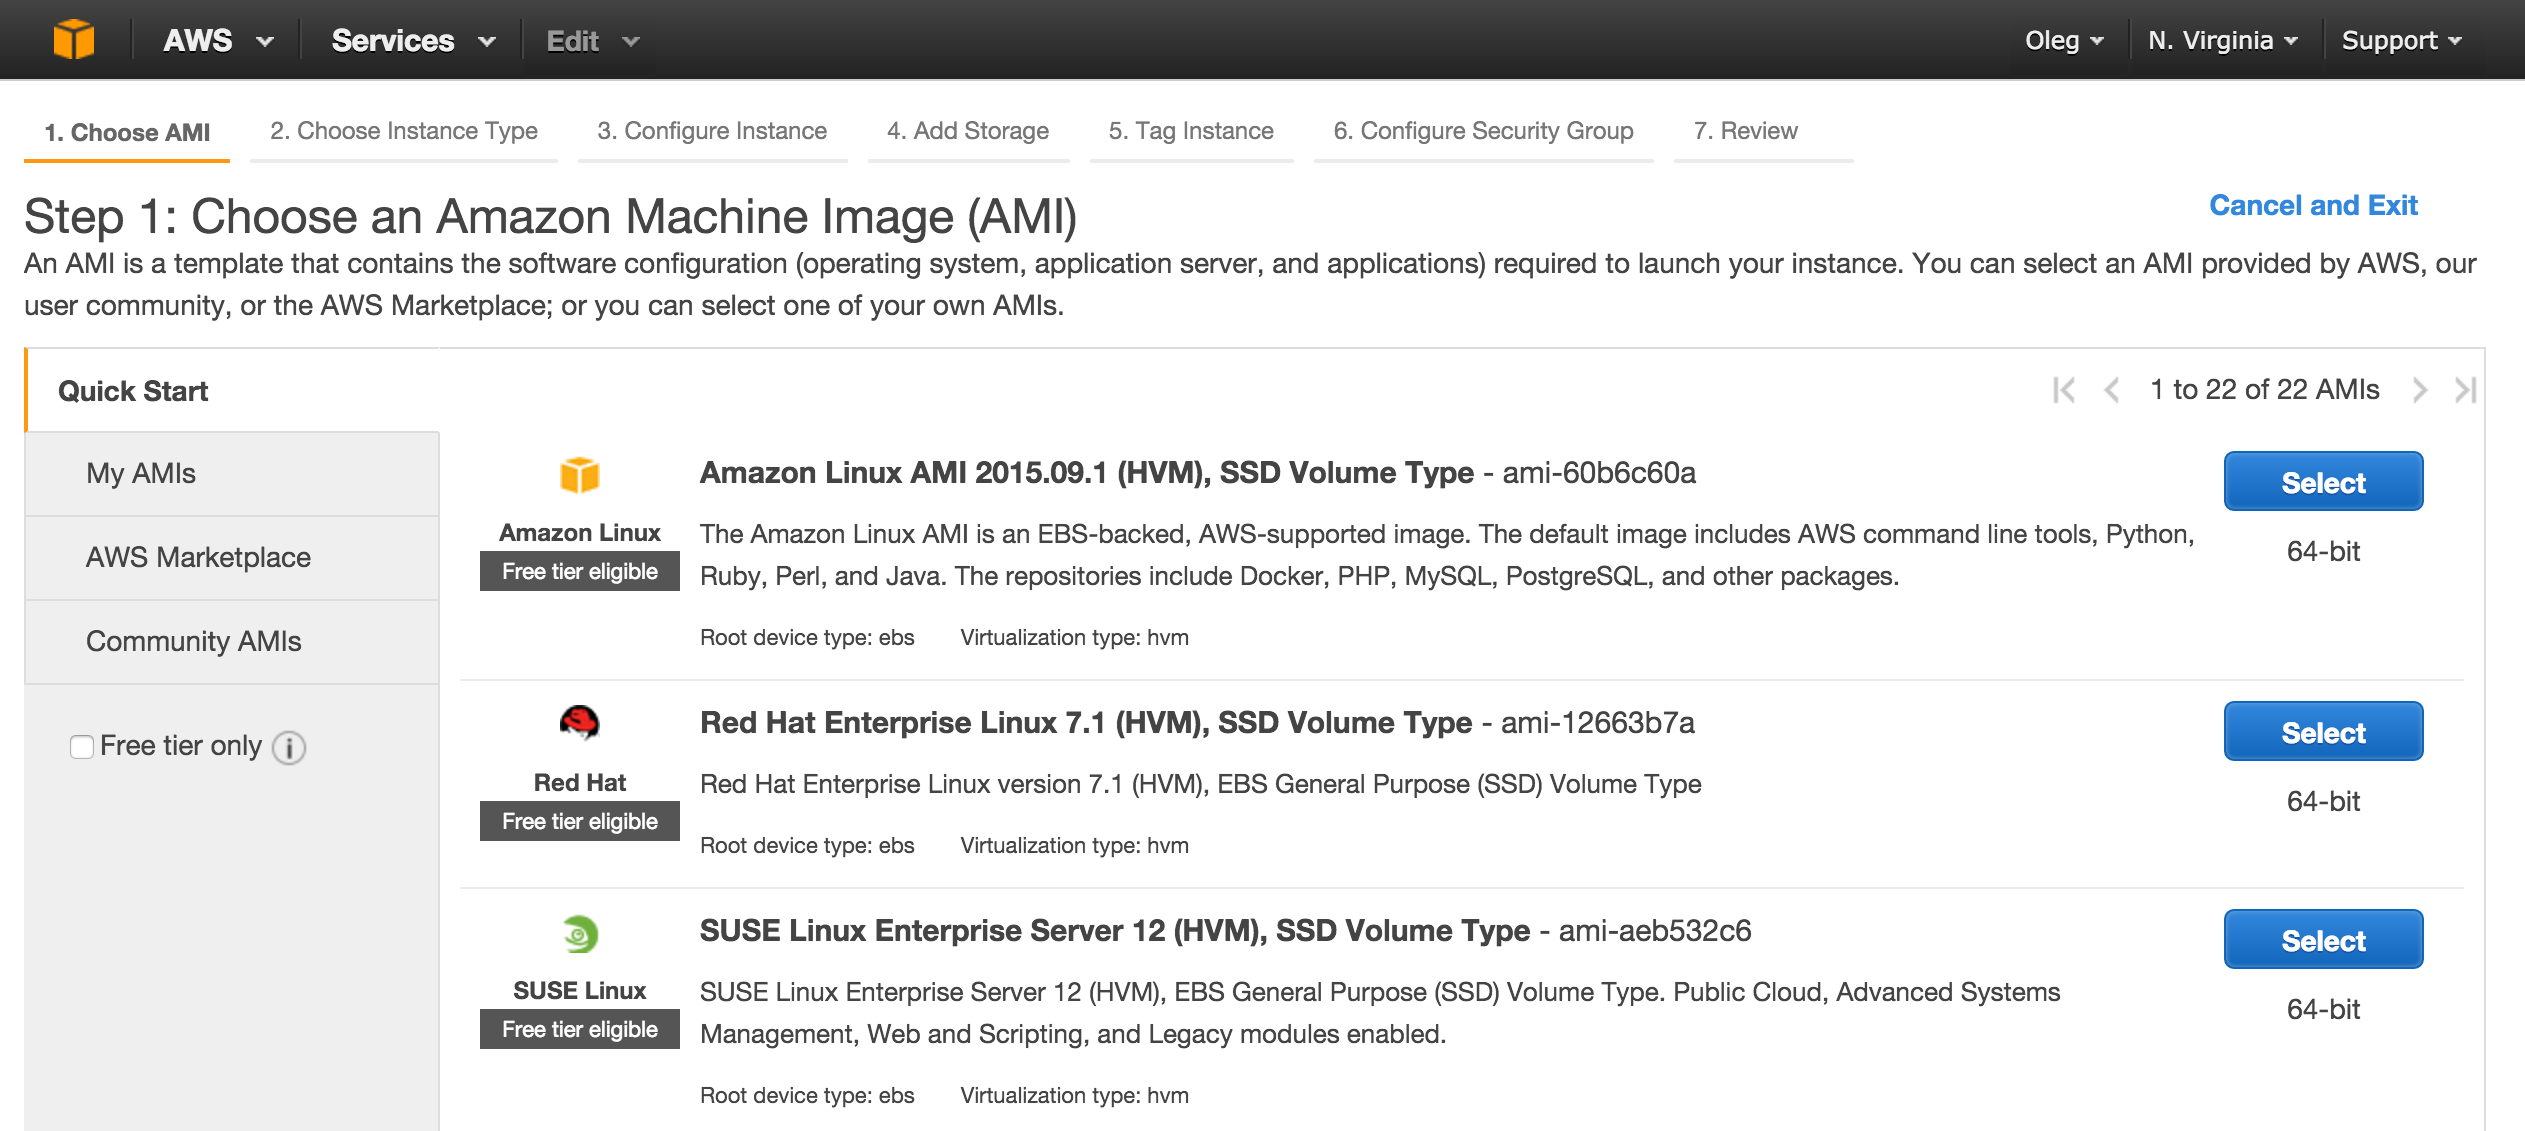Go to first page of AMIs
The image size is (2525, 1131).
coord(2063,390)
